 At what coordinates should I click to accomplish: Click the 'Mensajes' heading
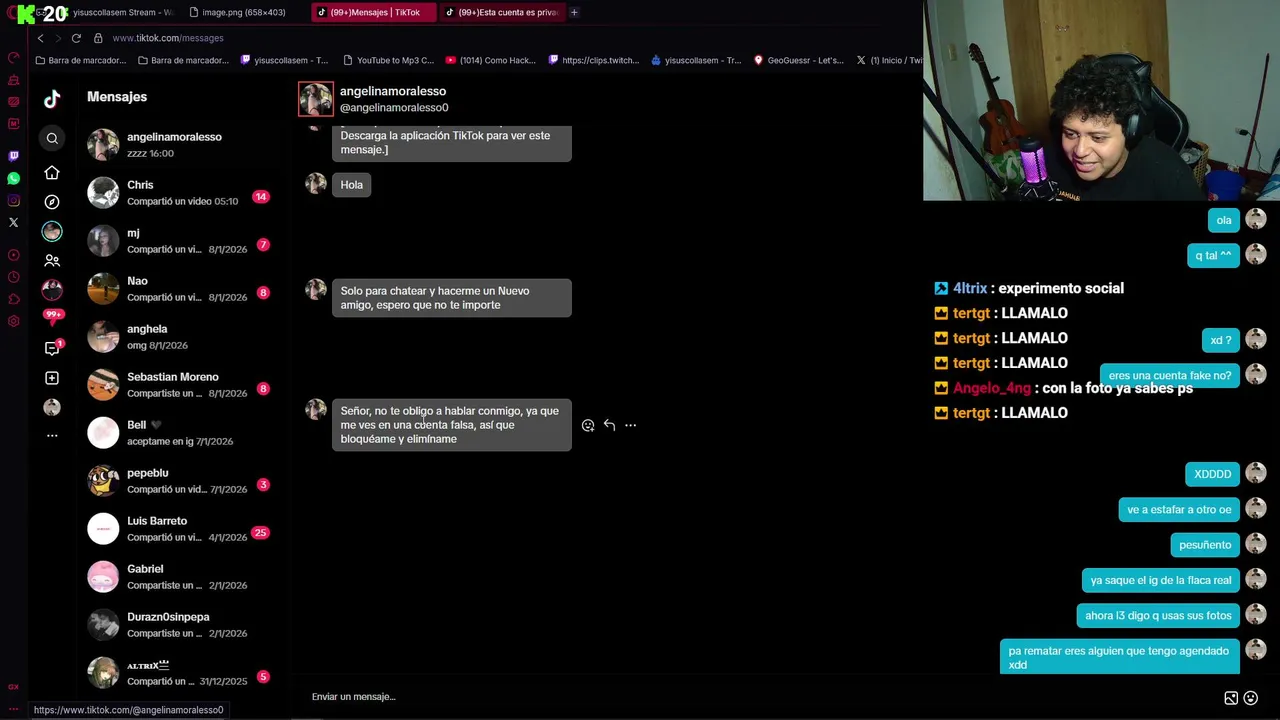click(x=117, y=97)
